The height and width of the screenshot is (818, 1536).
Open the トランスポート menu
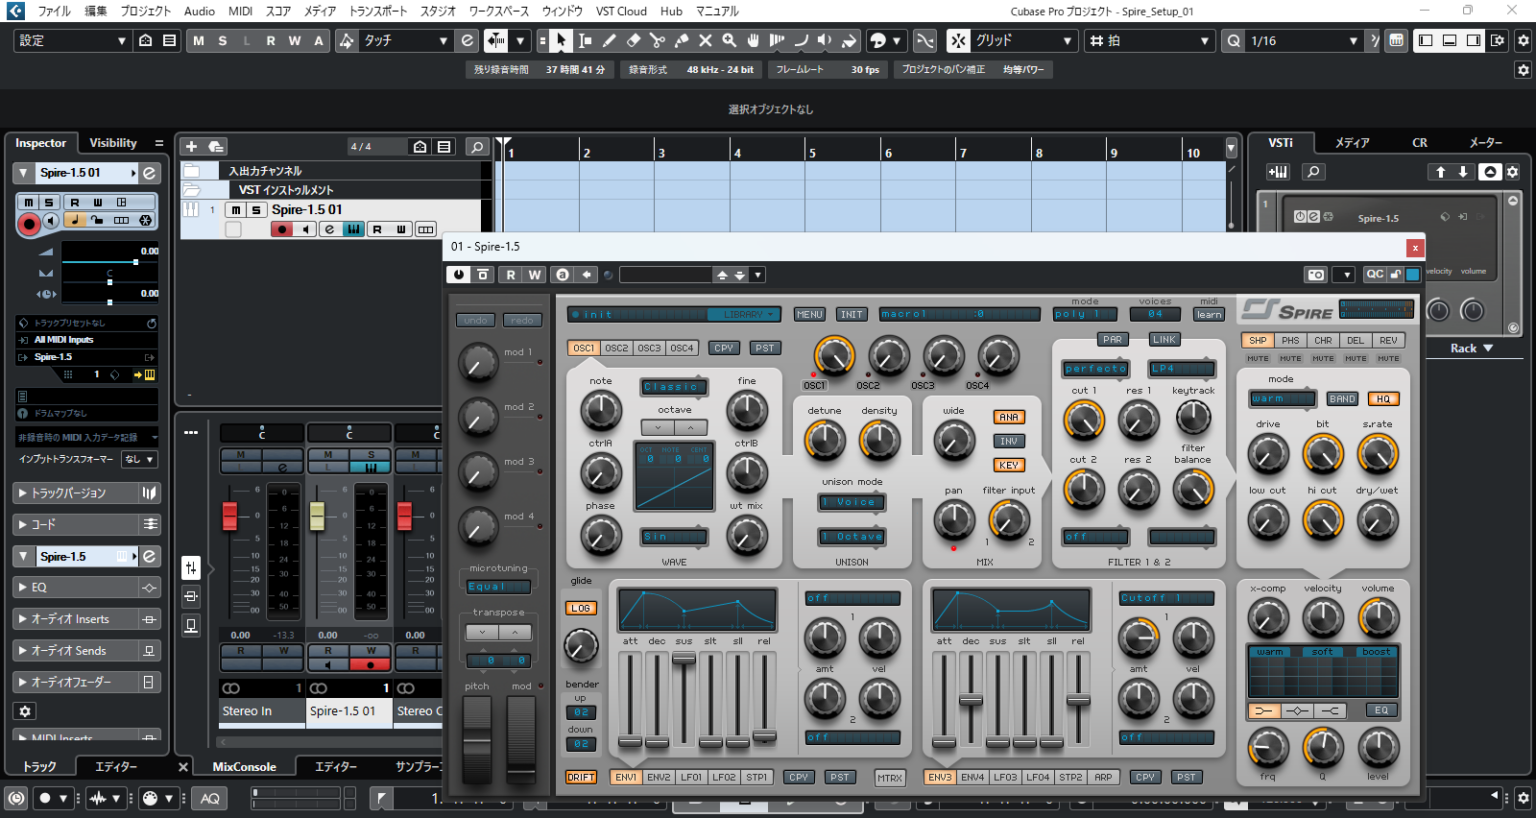(378, 11)
